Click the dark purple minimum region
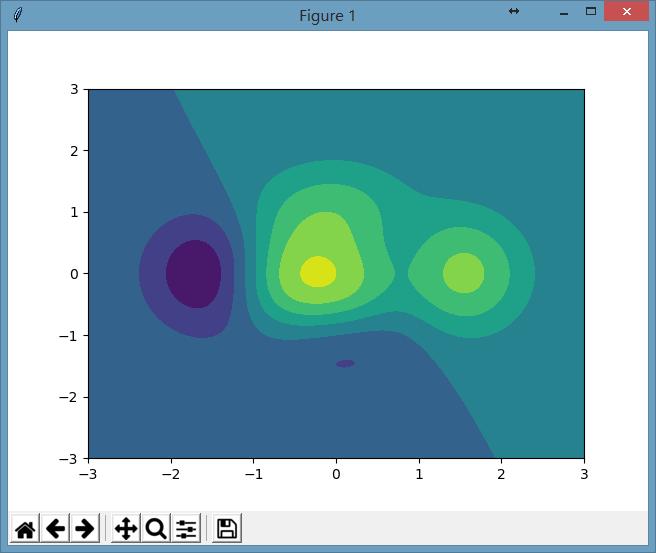656x553 pixels. [193, 274]
